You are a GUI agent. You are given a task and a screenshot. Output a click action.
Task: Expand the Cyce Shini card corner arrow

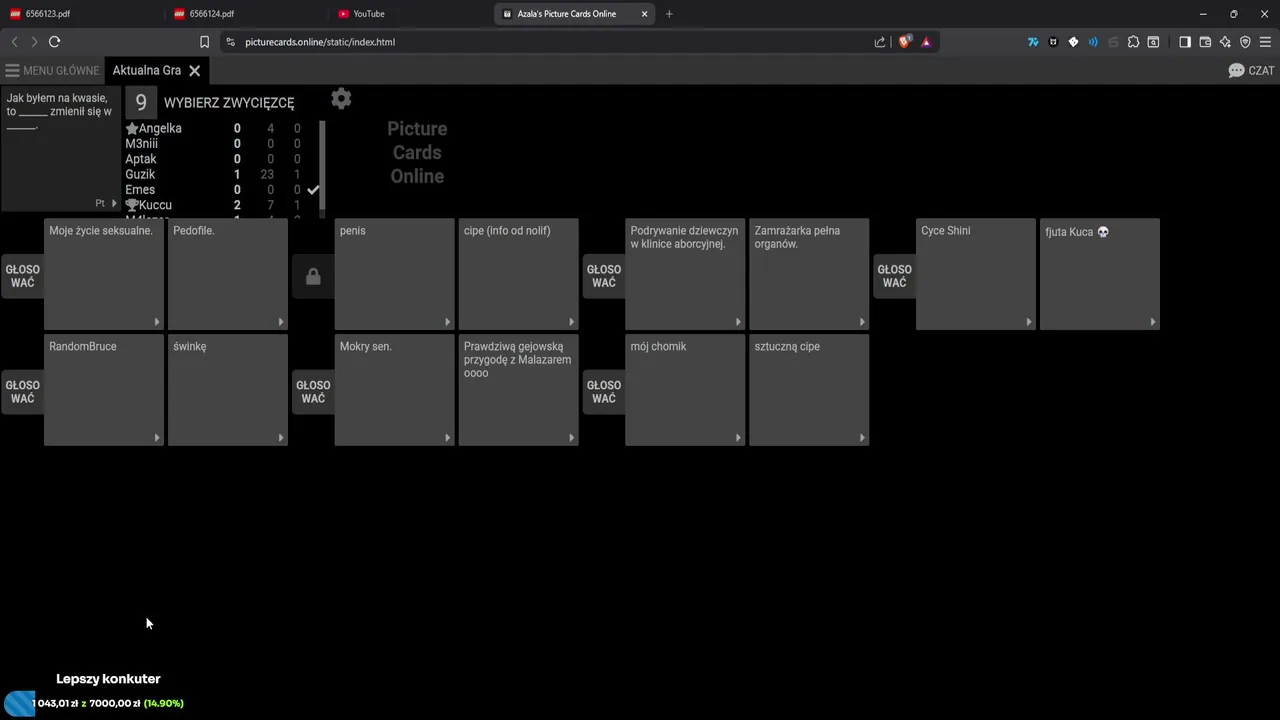(1029, 322)
